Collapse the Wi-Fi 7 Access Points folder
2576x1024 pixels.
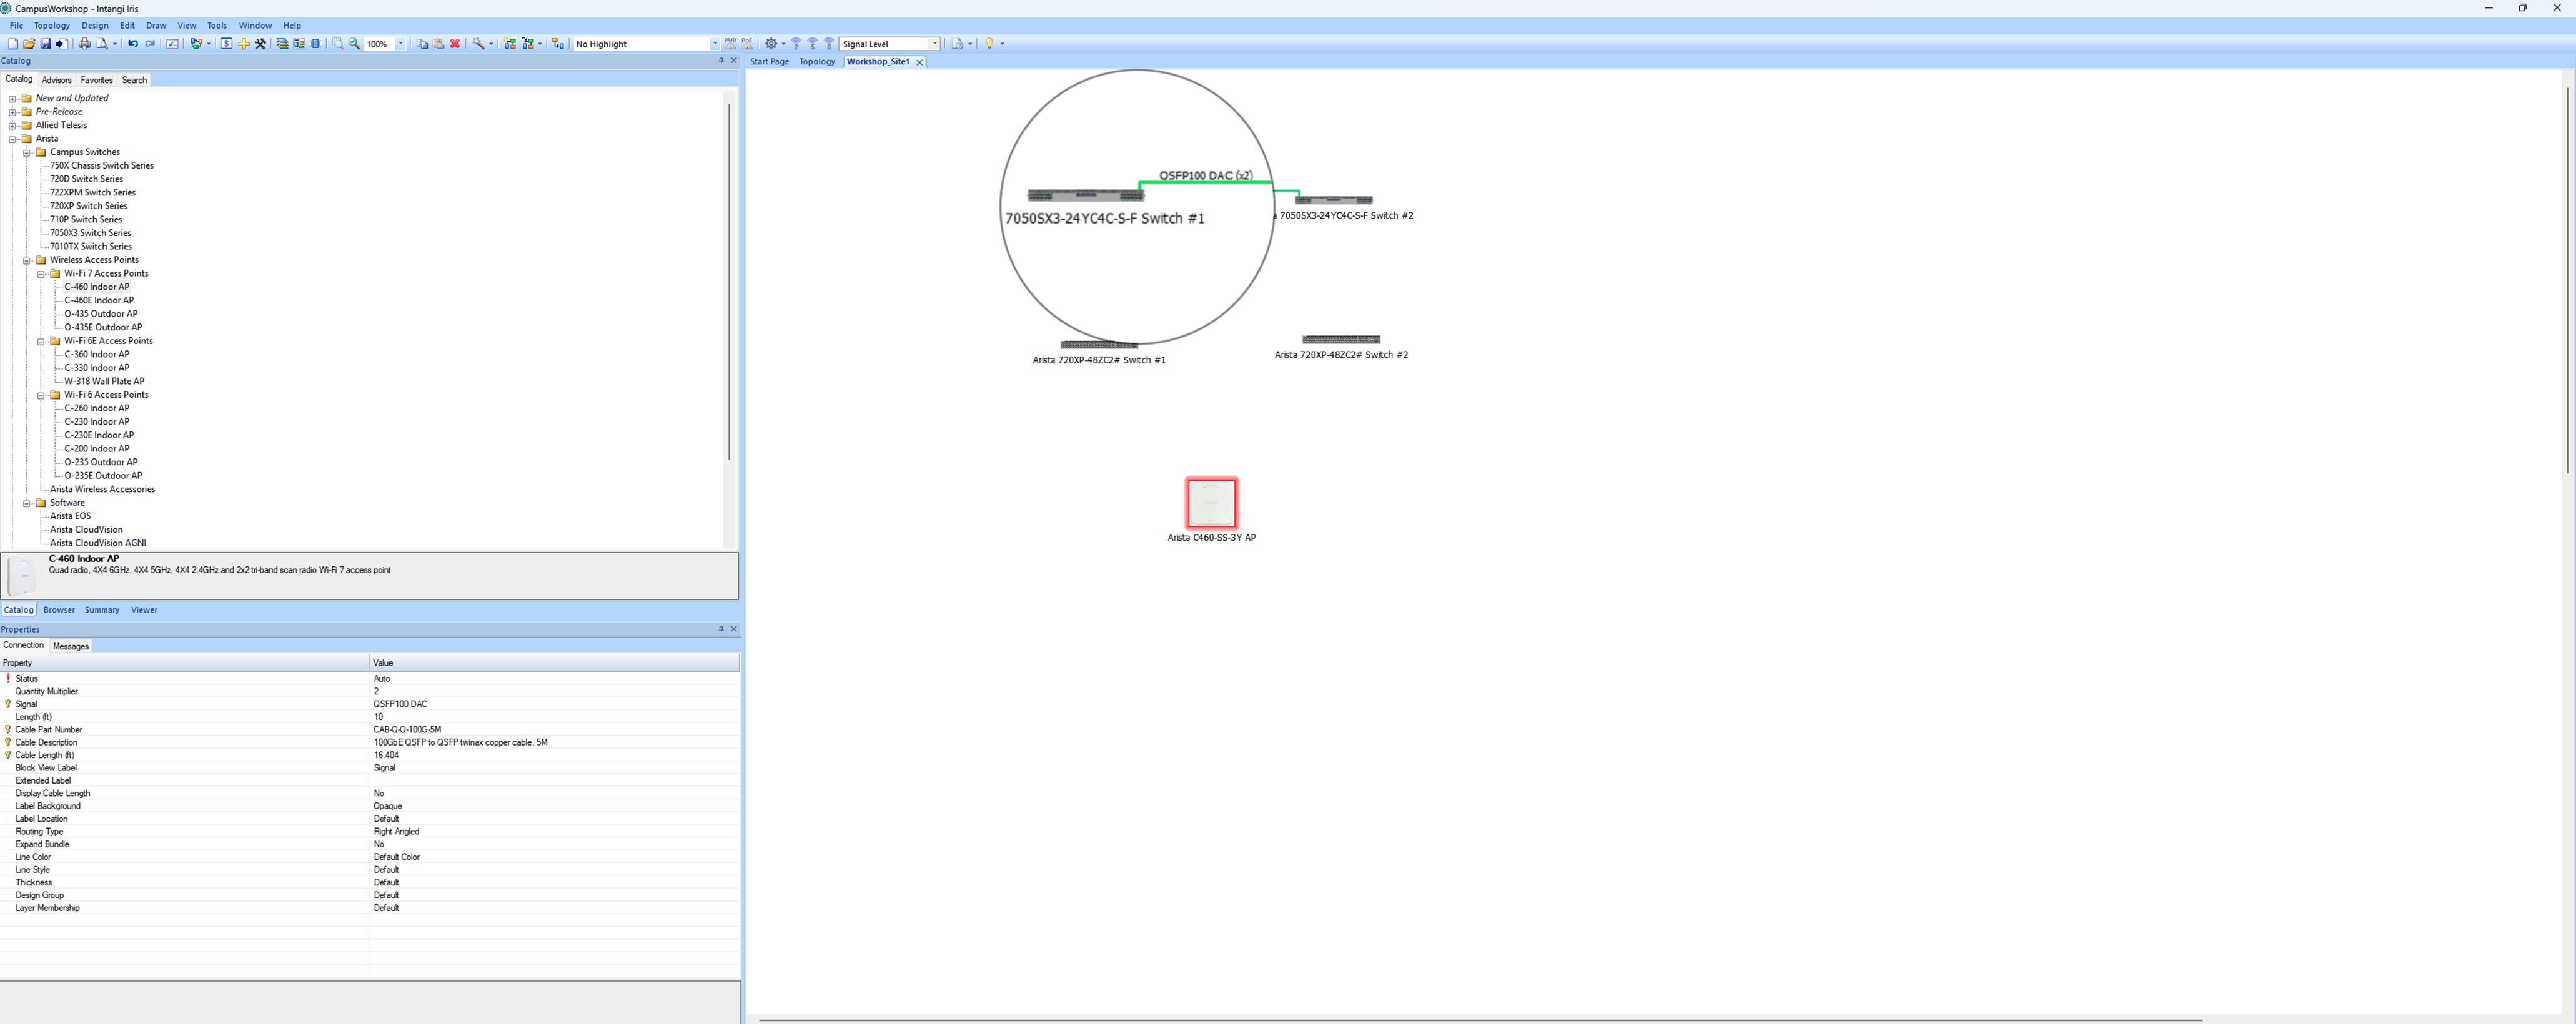(42, 273)
